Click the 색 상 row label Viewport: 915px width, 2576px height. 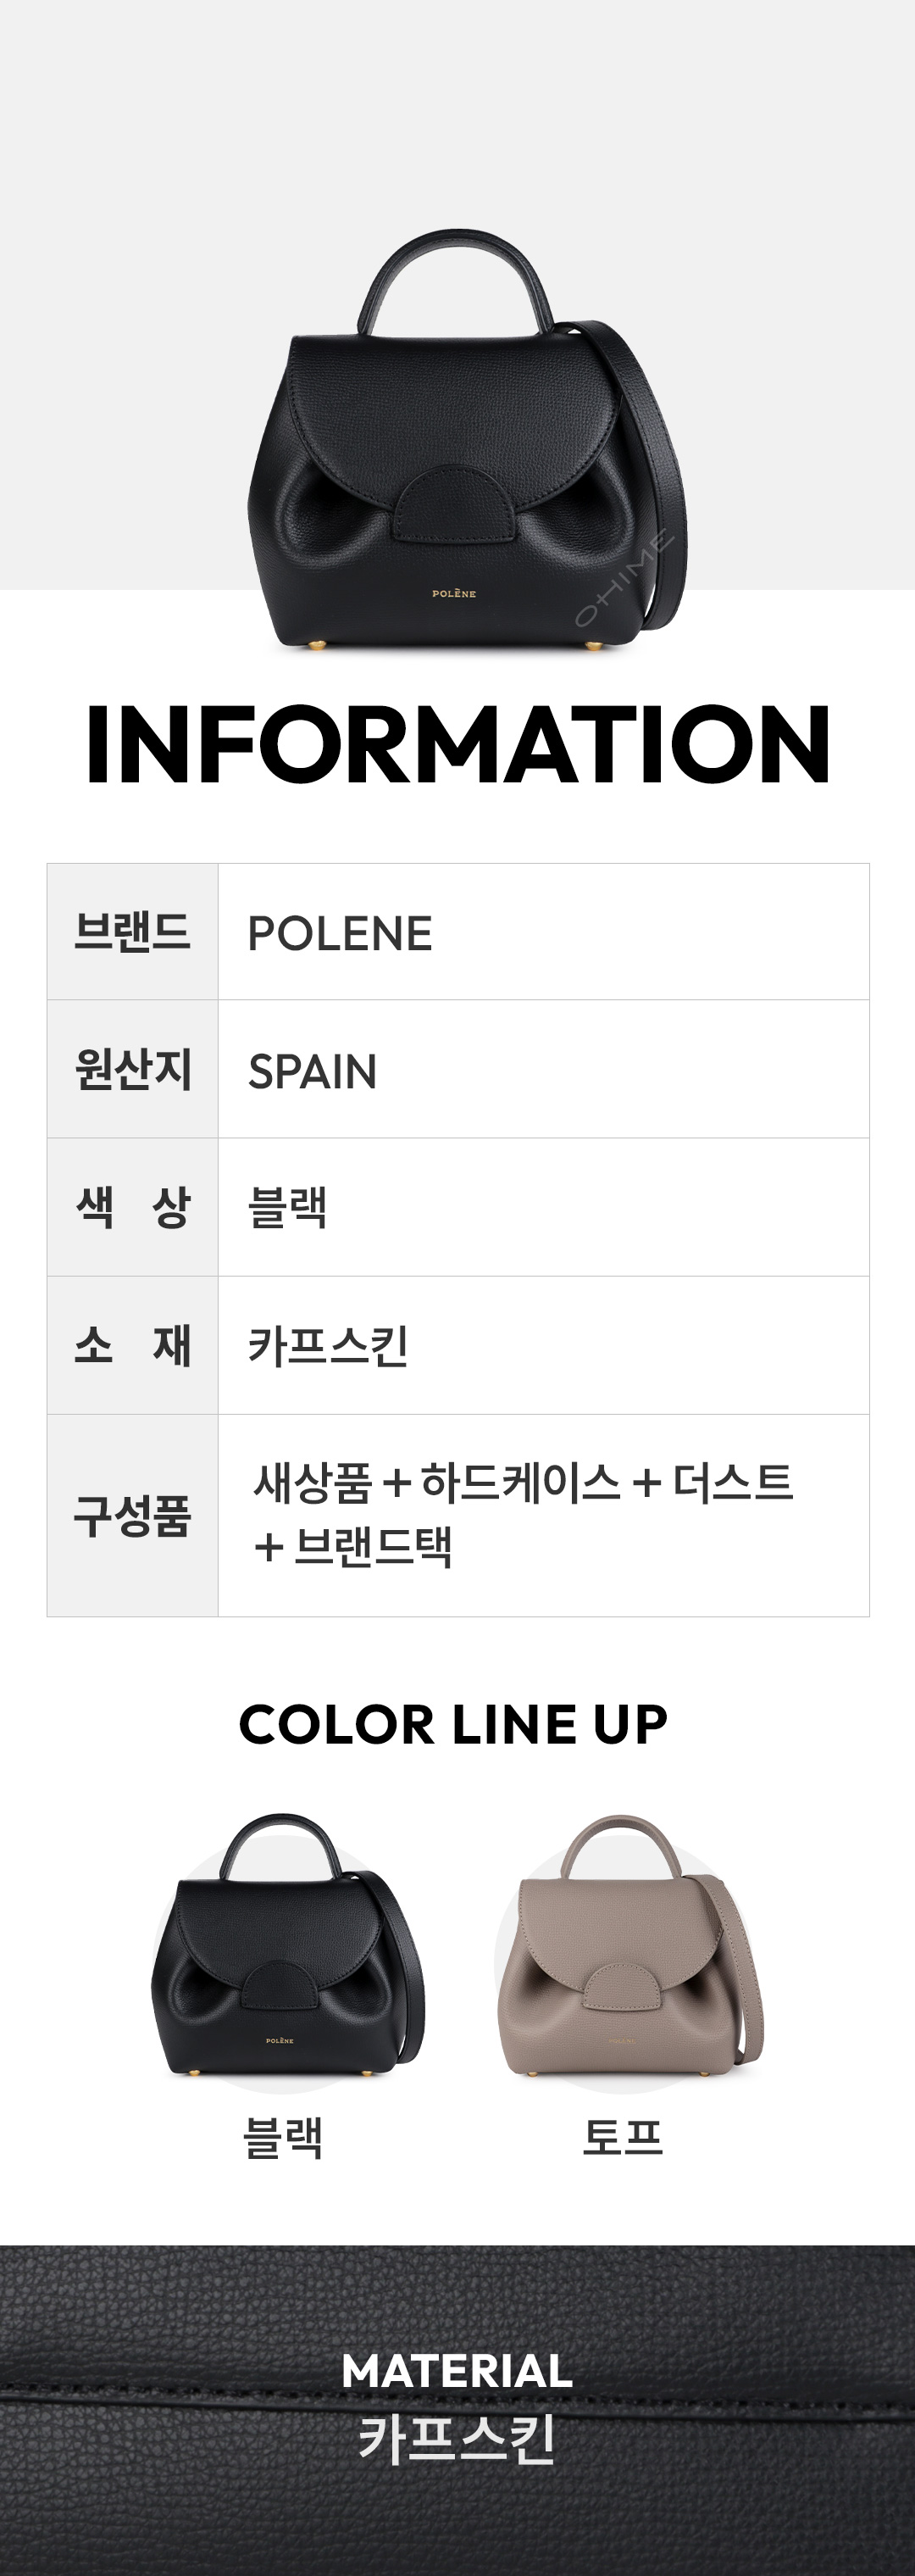coord(132,1207)
